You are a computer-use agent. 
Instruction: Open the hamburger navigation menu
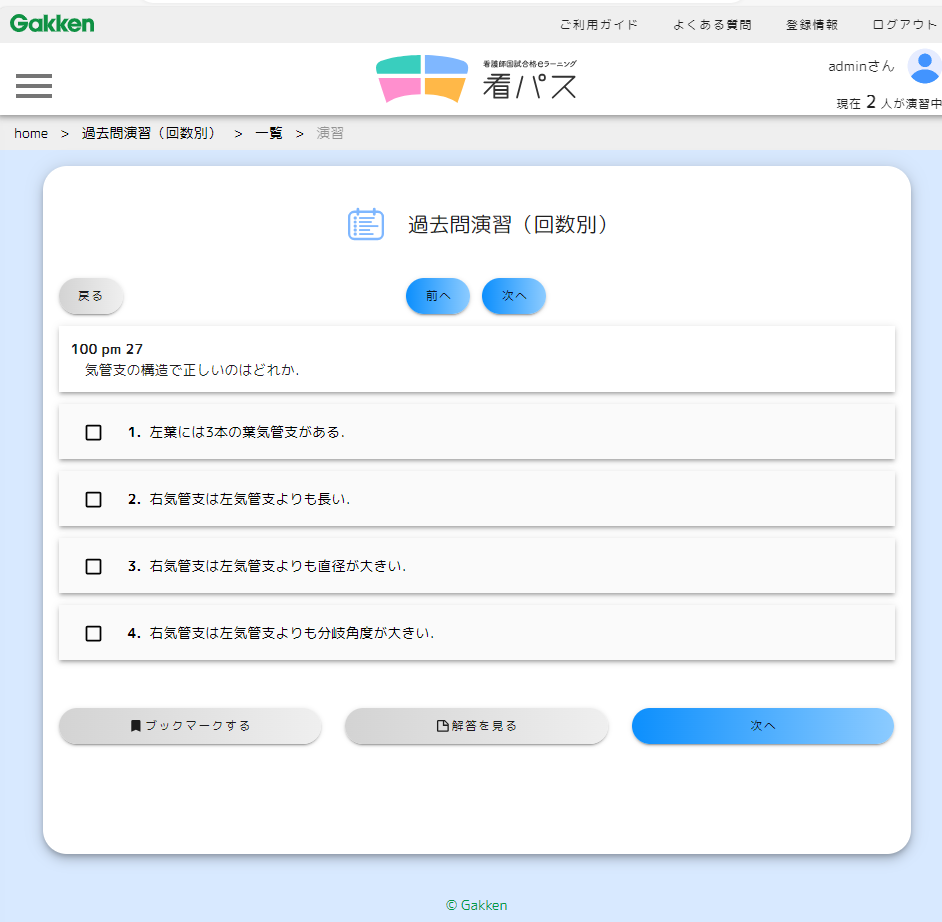tap(33, 86)
